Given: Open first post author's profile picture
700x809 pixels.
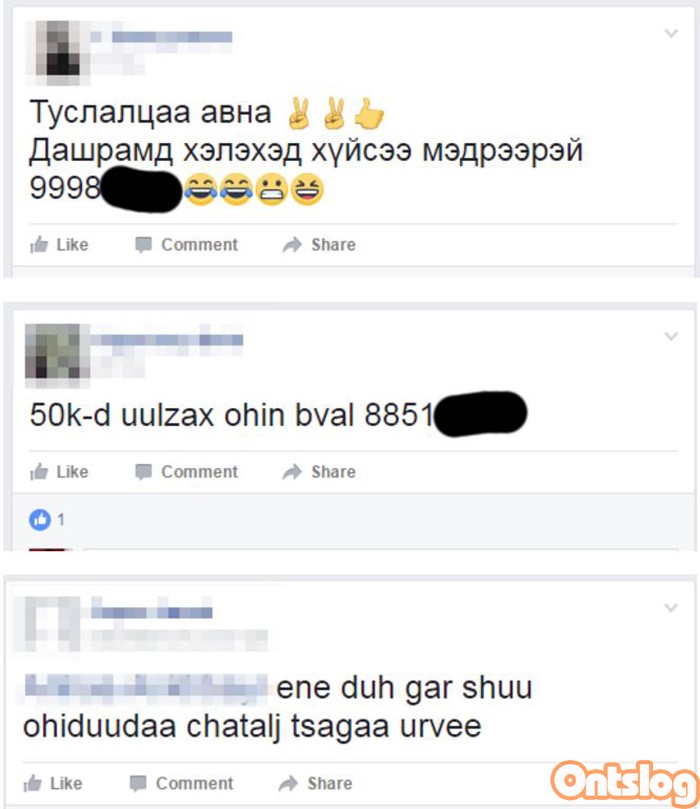Looking at the screenshot, I should (x=57, y=53).
